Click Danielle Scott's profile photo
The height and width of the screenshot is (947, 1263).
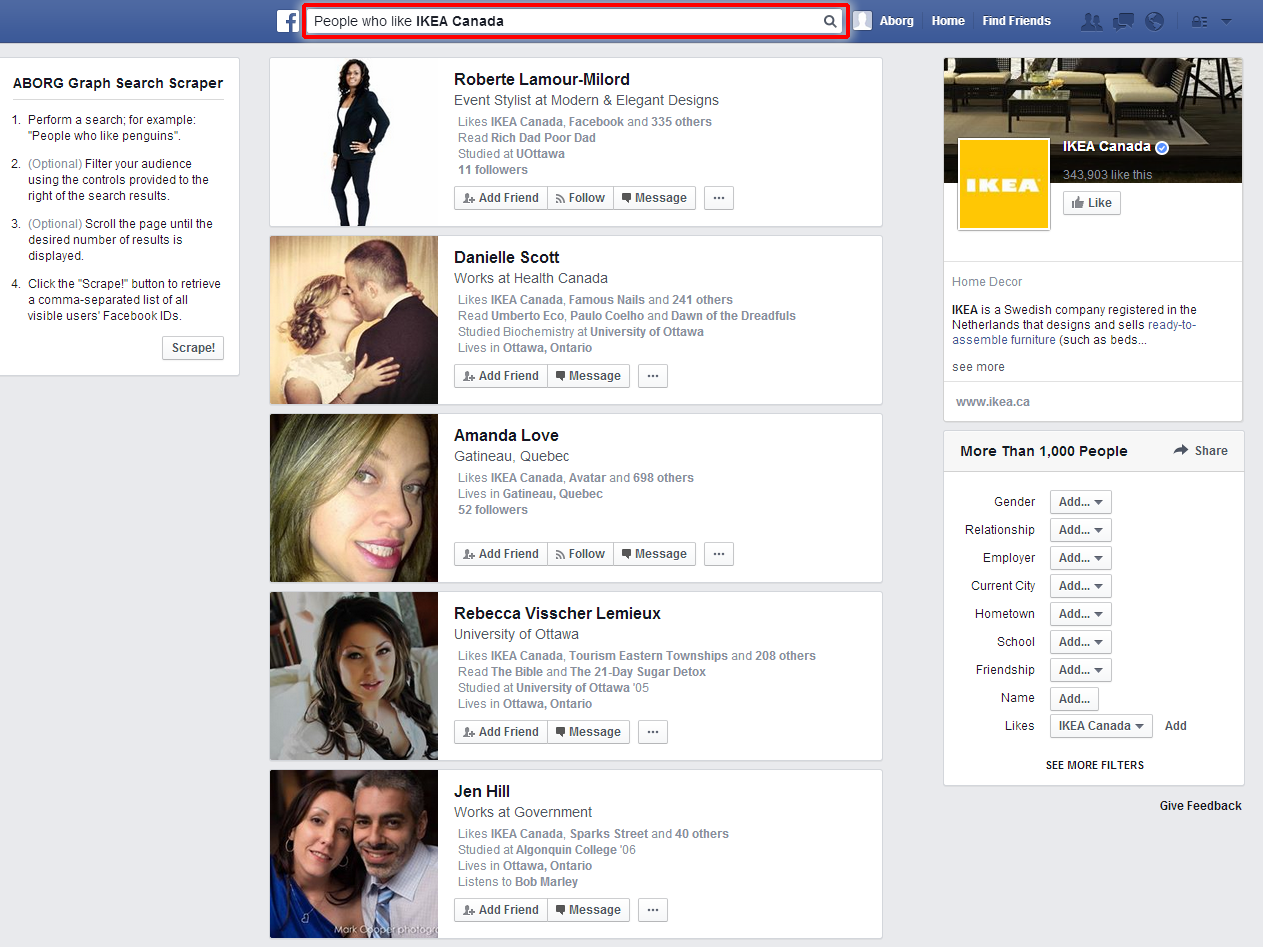(354, 320)
